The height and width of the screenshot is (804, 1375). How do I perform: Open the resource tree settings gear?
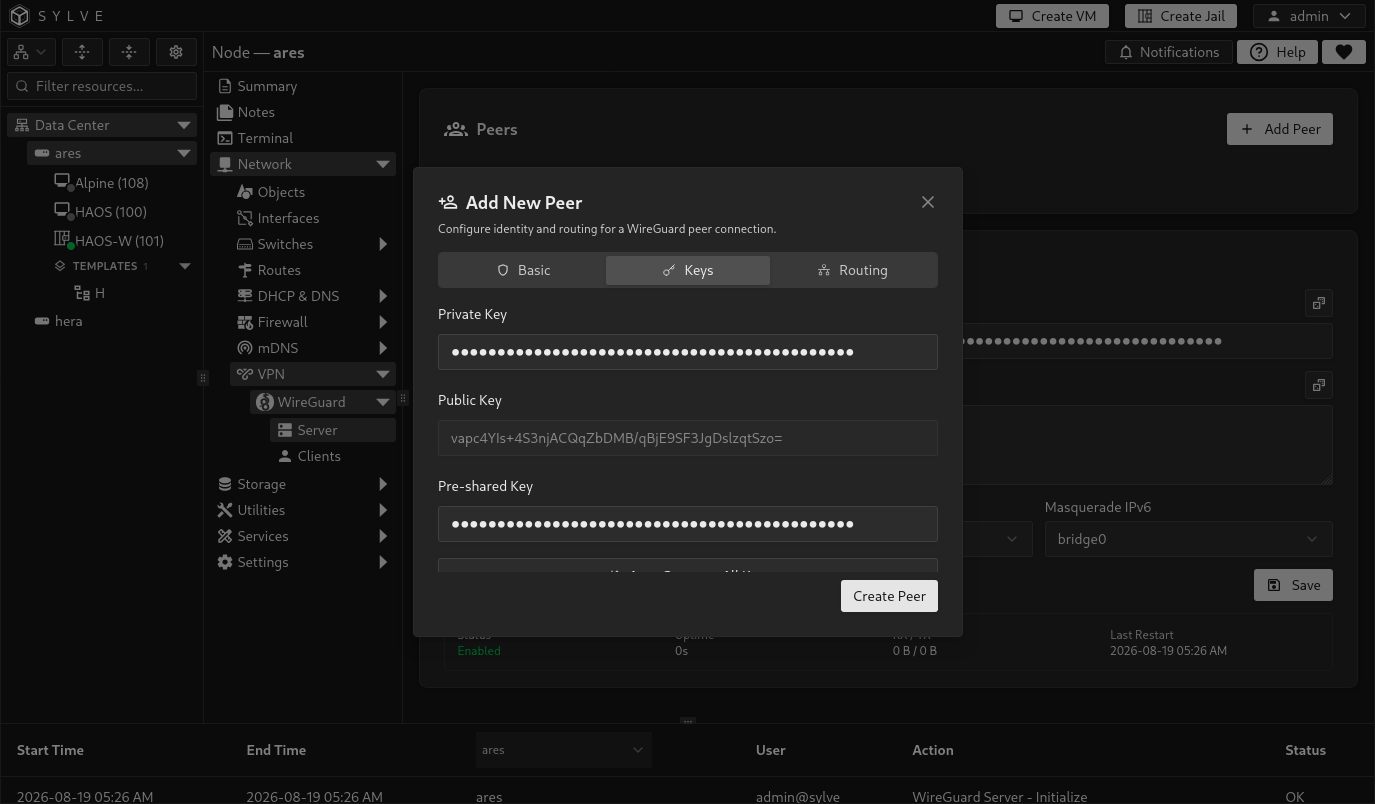click(x=176, y=52)
